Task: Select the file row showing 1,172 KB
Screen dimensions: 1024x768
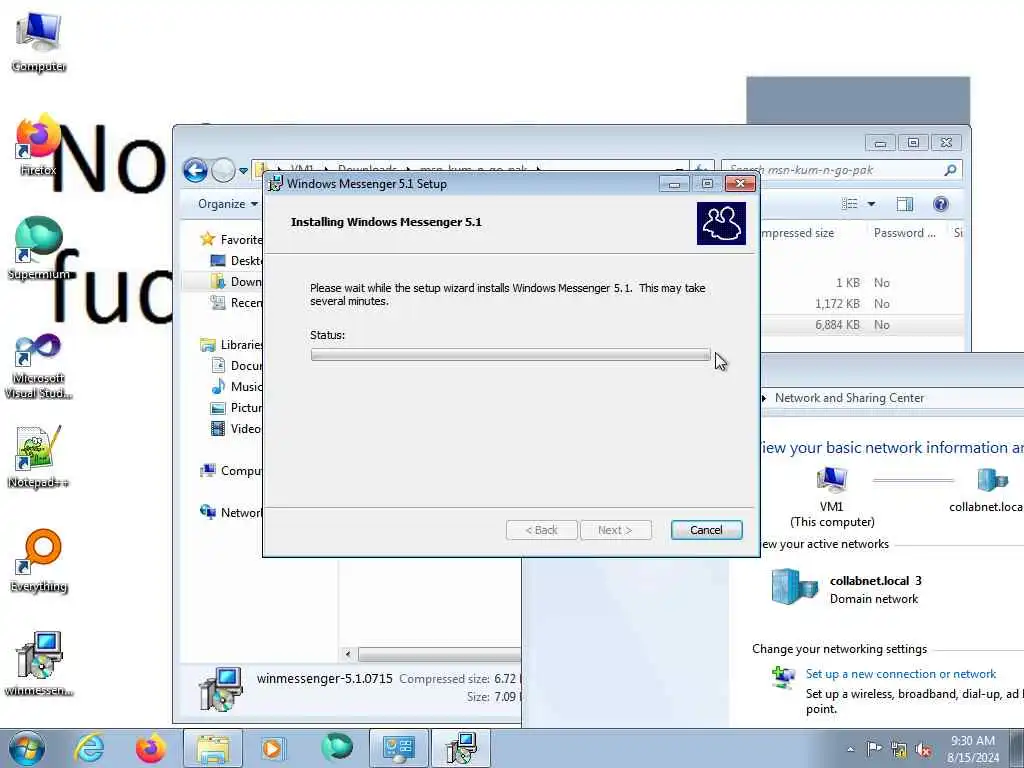Action: click(x=862, y=304)
